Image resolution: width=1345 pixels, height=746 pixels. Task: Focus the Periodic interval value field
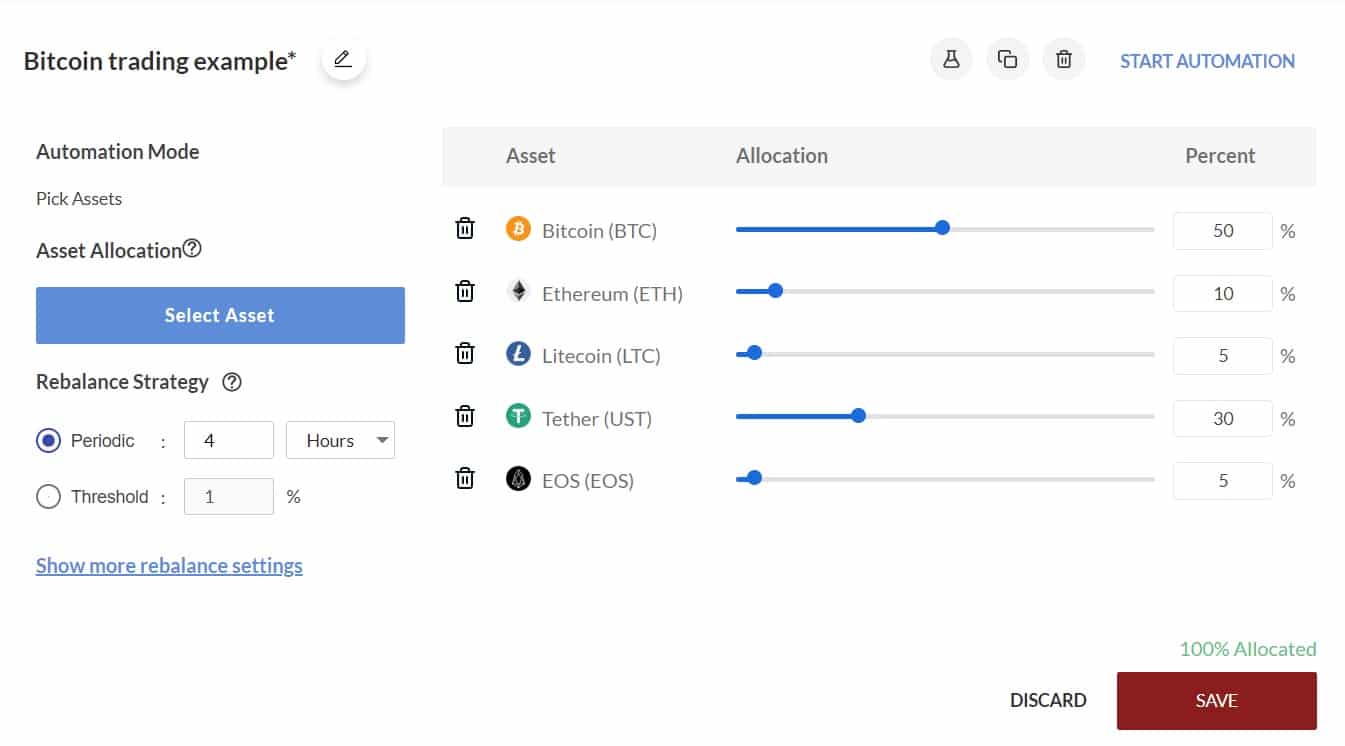(229, 440)
